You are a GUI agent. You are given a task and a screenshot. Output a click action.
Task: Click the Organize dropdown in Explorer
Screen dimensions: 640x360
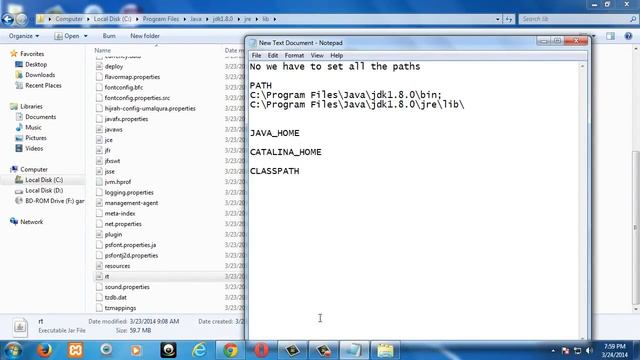24,36
